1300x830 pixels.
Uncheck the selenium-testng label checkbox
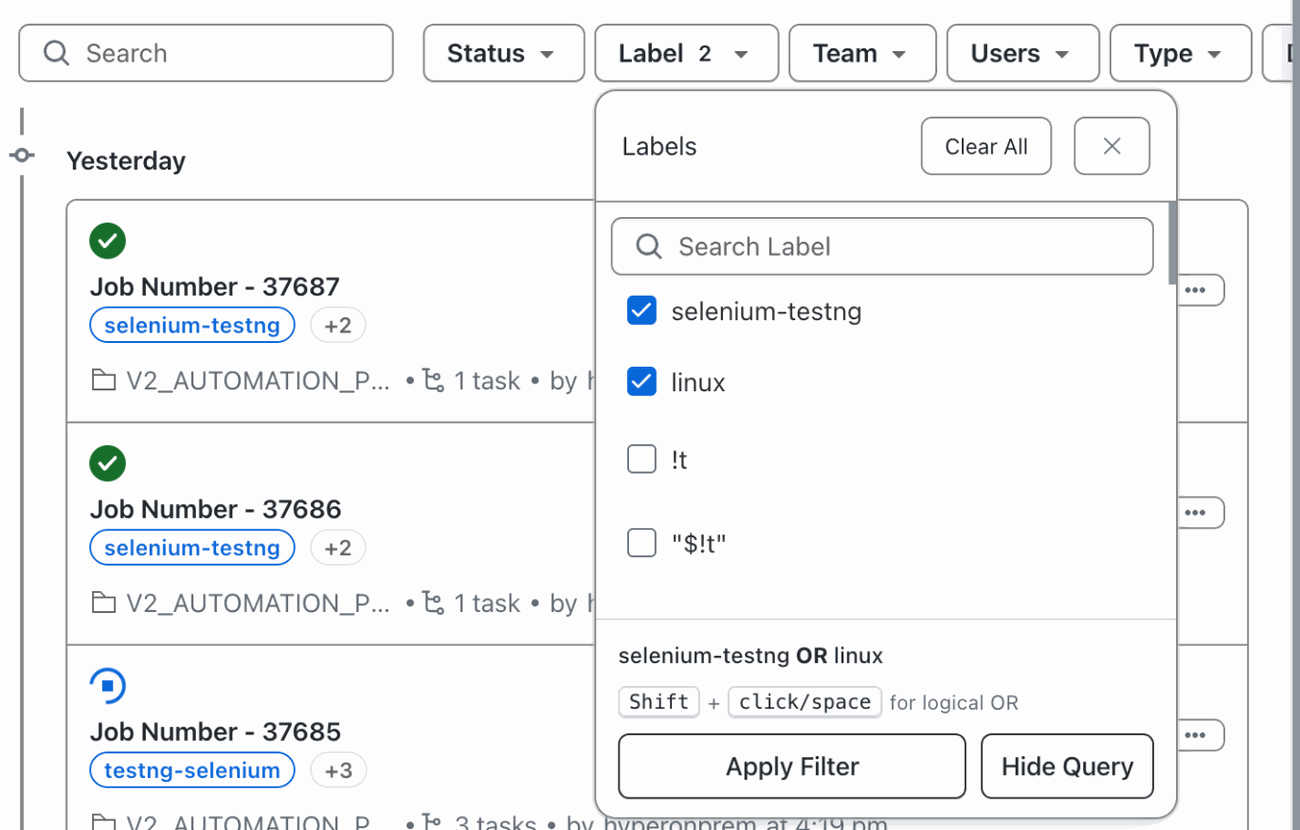pos(642,311)
